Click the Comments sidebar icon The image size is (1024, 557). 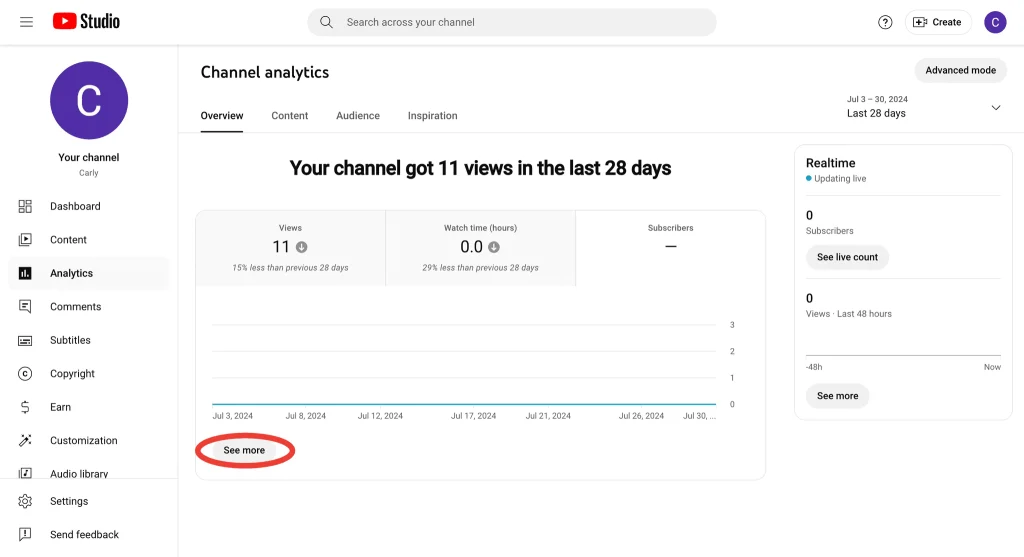(25, 306)
